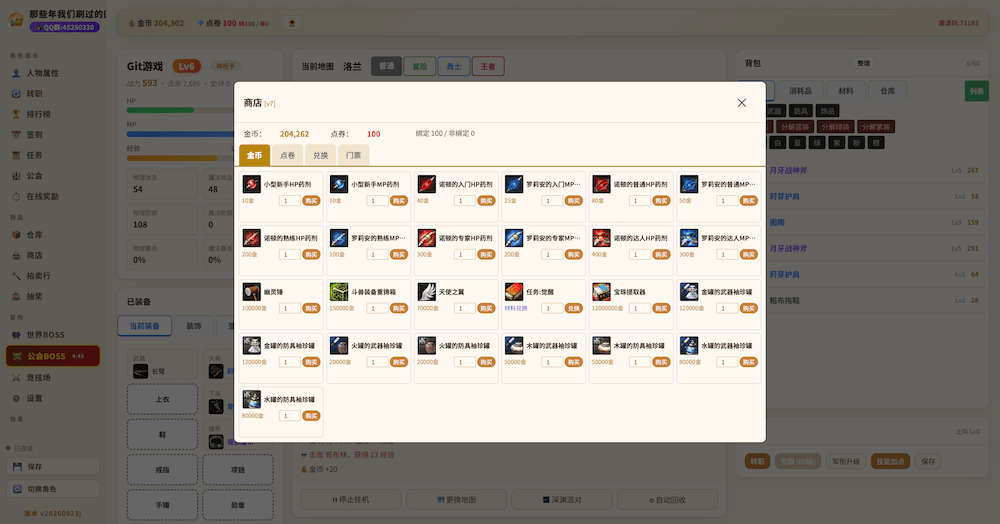Switch to the 金币 shop tab
The width and height of the screenshot is (1000, 524).
(x=254, y=156)
